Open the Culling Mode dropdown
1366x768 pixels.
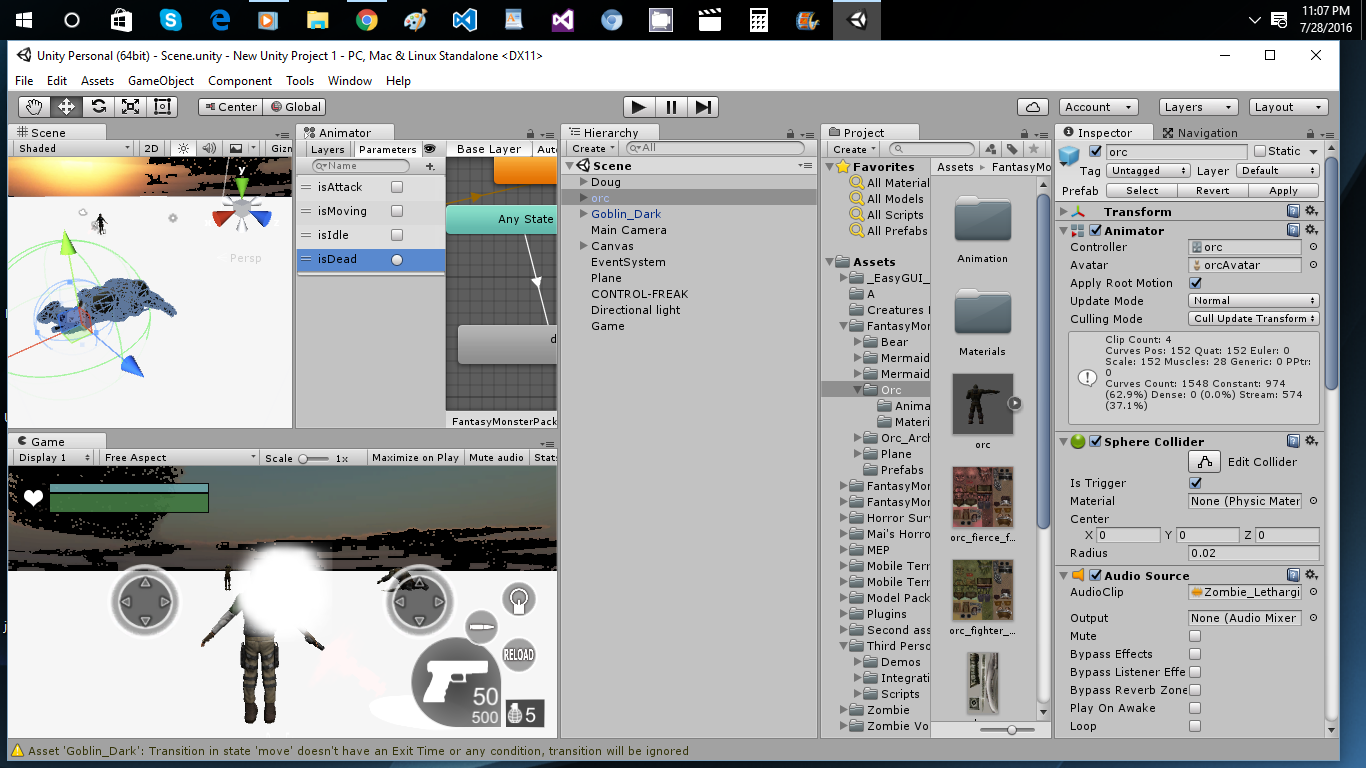(1254, 319)
